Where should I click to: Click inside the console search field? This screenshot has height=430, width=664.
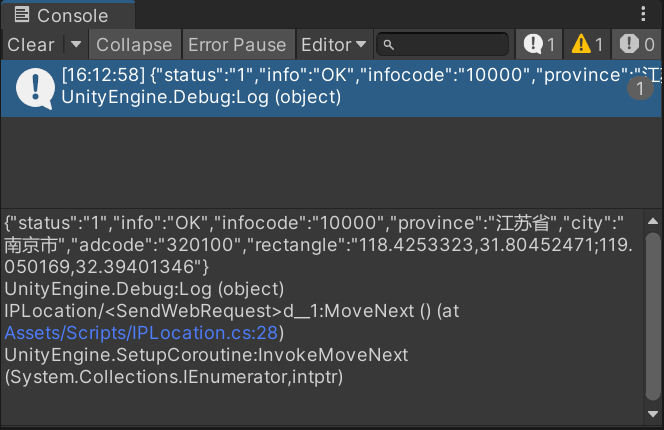[x=443, y=44]
